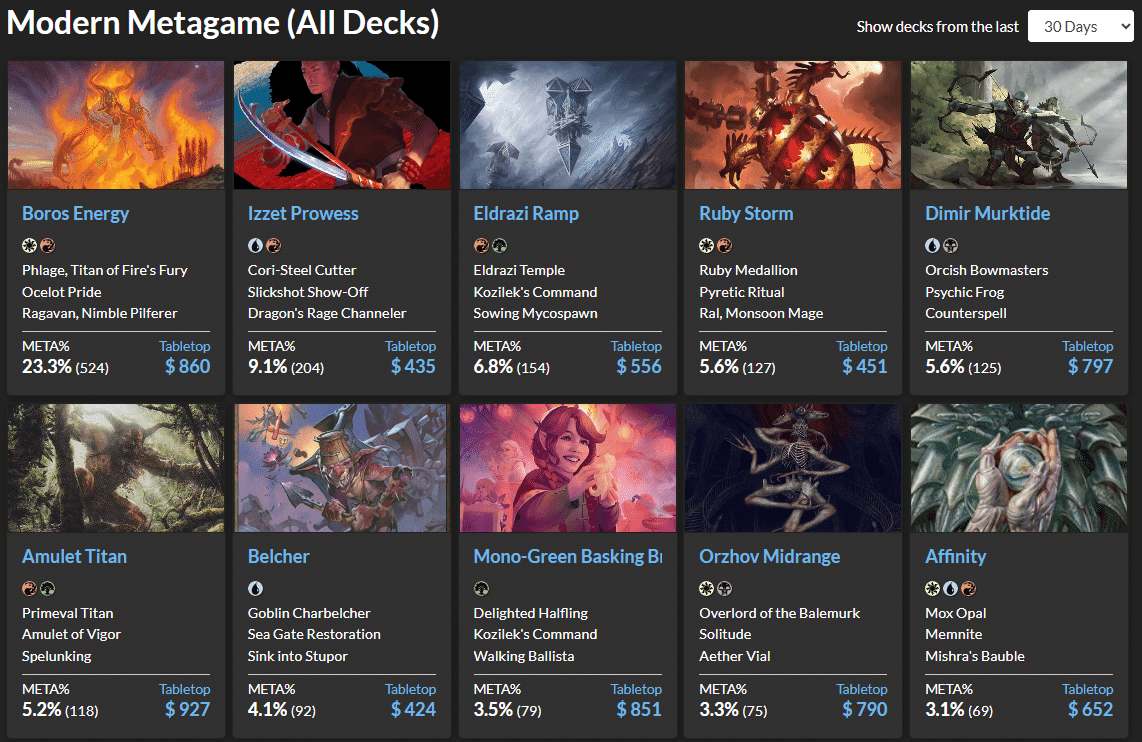
Task: Click the red mana icon under Ruby Storm
Action: 725,245
